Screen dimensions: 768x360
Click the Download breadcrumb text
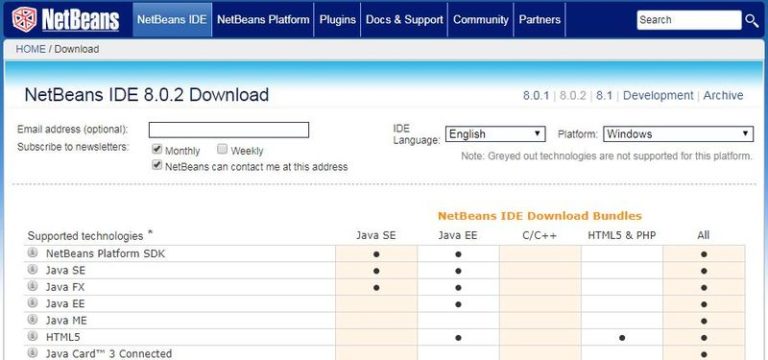click(x=76, y=49)
